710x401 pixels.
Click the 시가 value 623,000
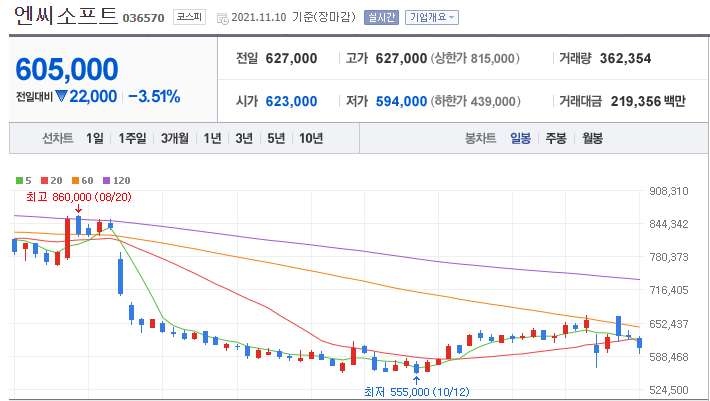pos(291,101)
